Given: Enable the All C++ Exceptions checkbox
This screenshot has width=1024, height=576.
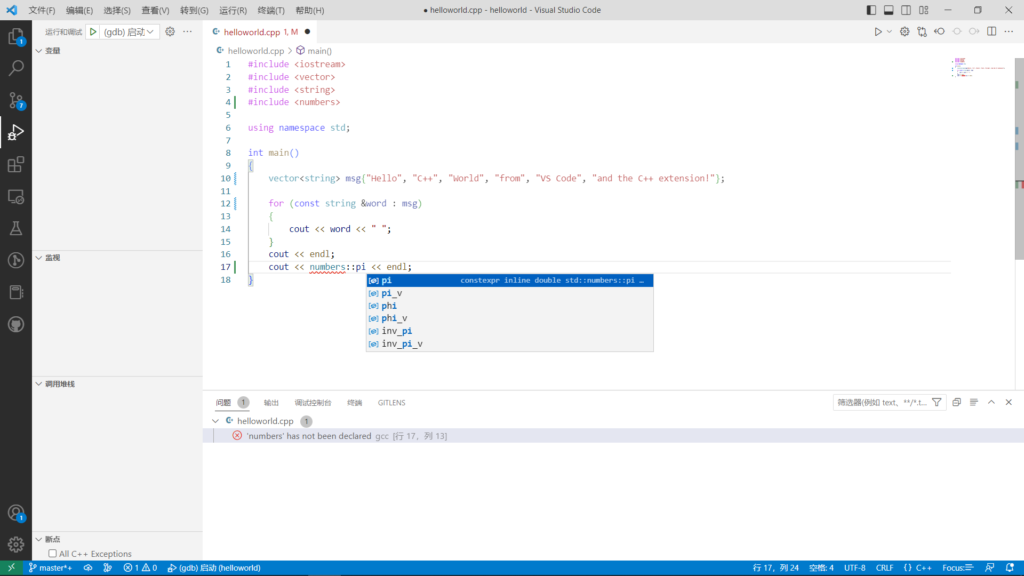Looking at the screenshot, I should coord(52,554).
